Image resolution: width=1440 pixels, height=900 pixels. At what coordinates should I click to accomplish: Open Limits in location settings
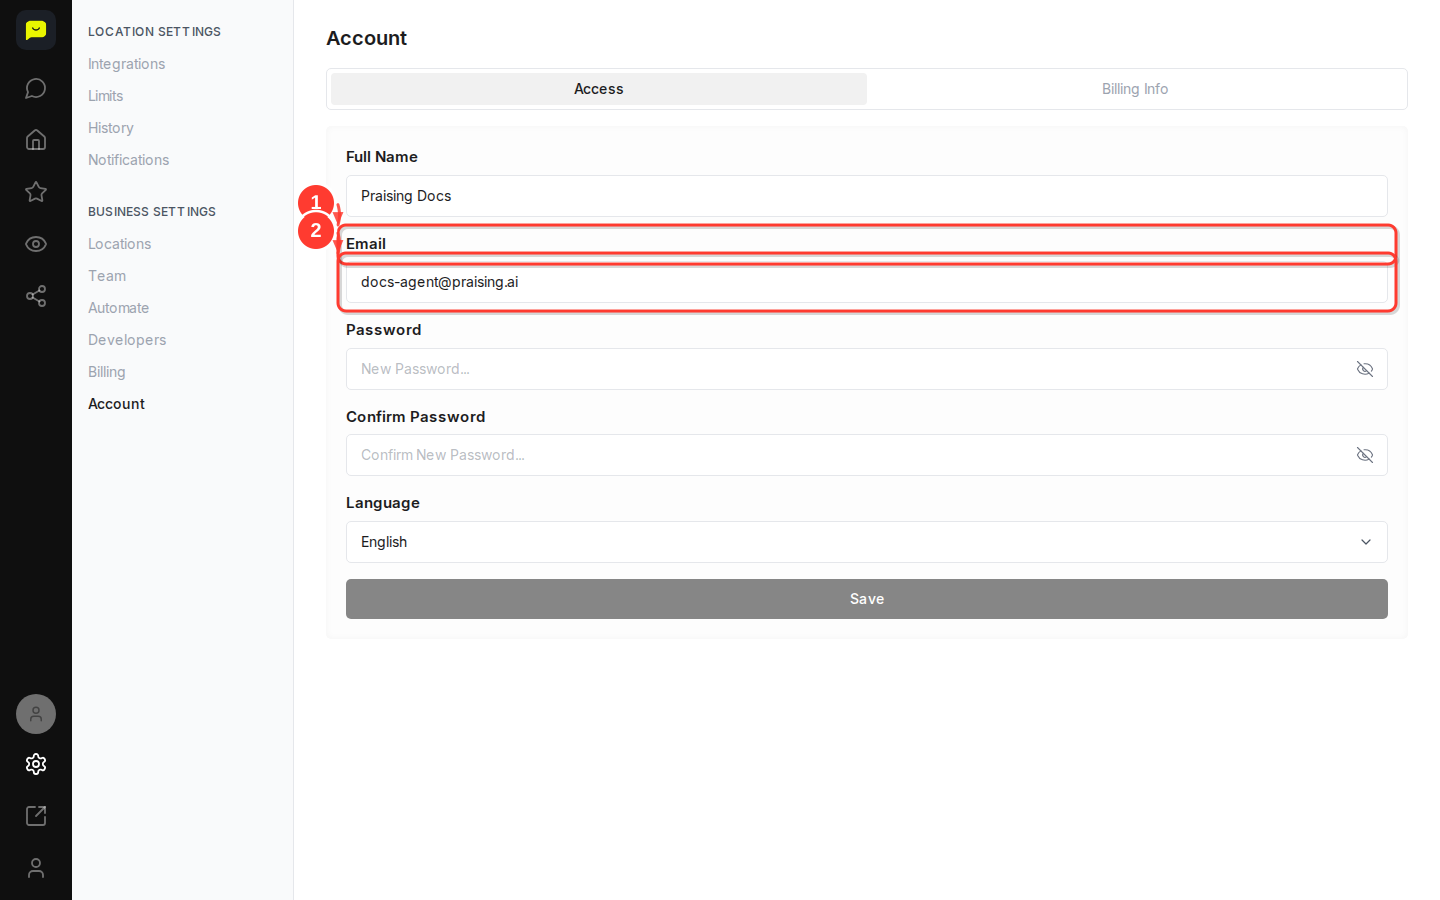coord(106,96)
